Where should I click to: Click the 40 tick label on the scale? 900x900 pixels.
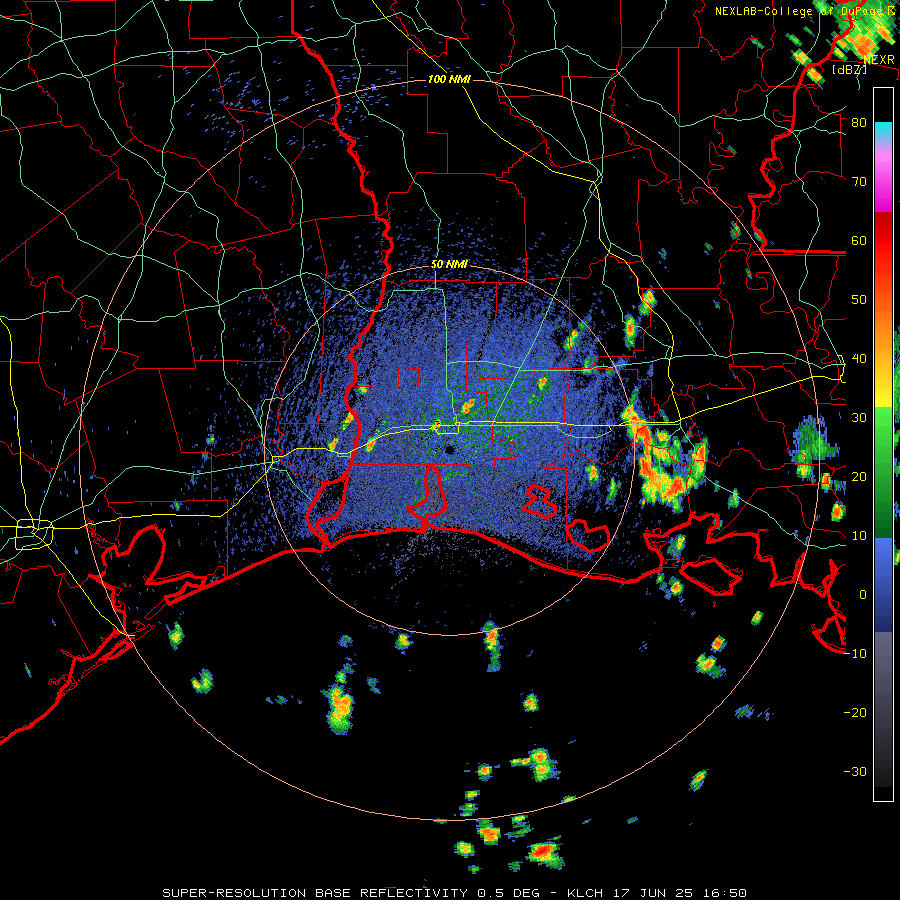click(x=859, y=359)
